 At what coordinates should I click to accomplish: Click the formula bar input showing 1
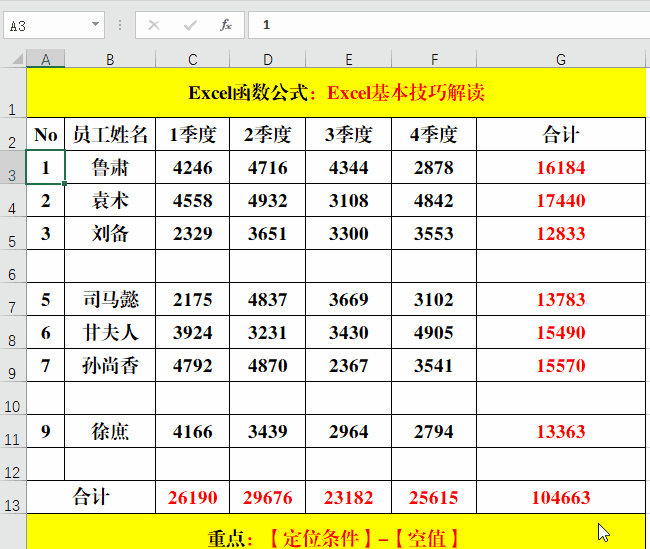(440, 25)
